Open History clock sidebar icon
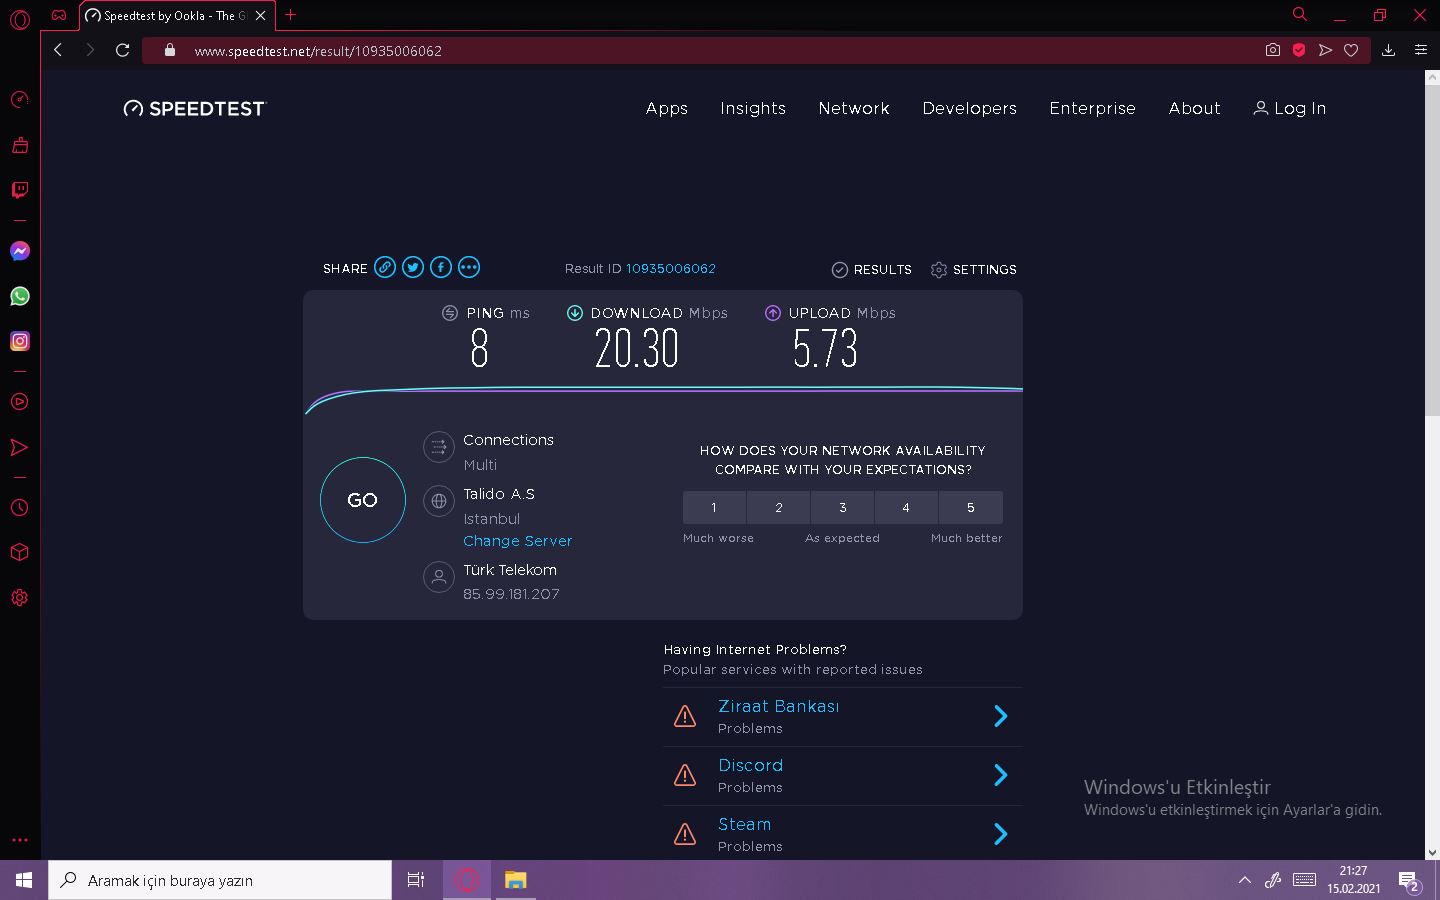This screenshot has height=900, width=1440. click(19, 508)
